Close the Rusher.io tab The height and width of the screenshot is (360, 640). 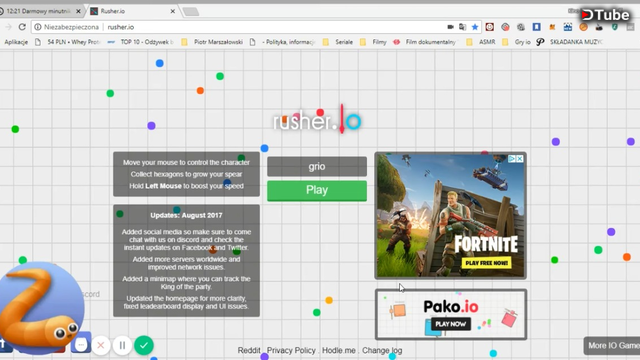[173, 11]
